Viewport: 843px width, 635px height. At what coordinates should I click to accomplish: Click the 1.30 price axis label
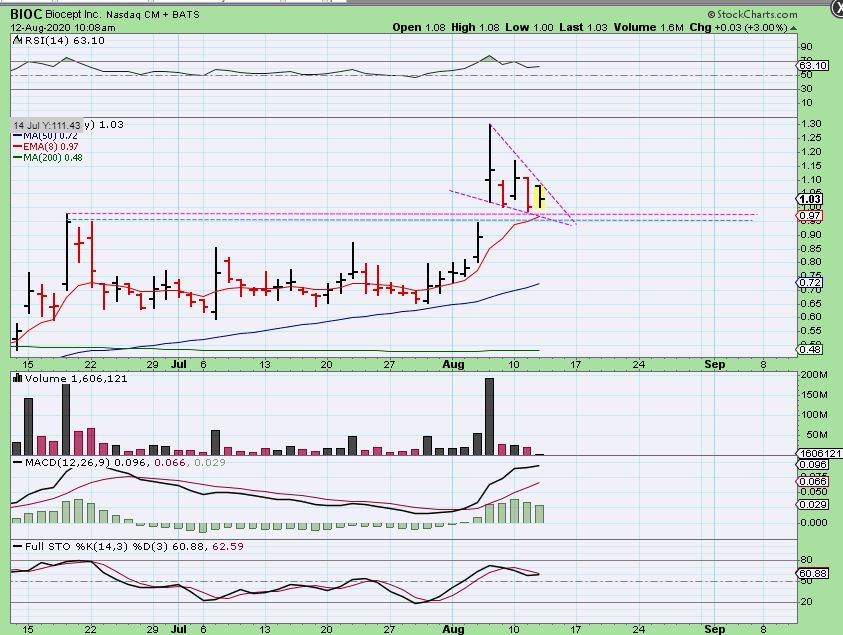(x=811, y=124)
